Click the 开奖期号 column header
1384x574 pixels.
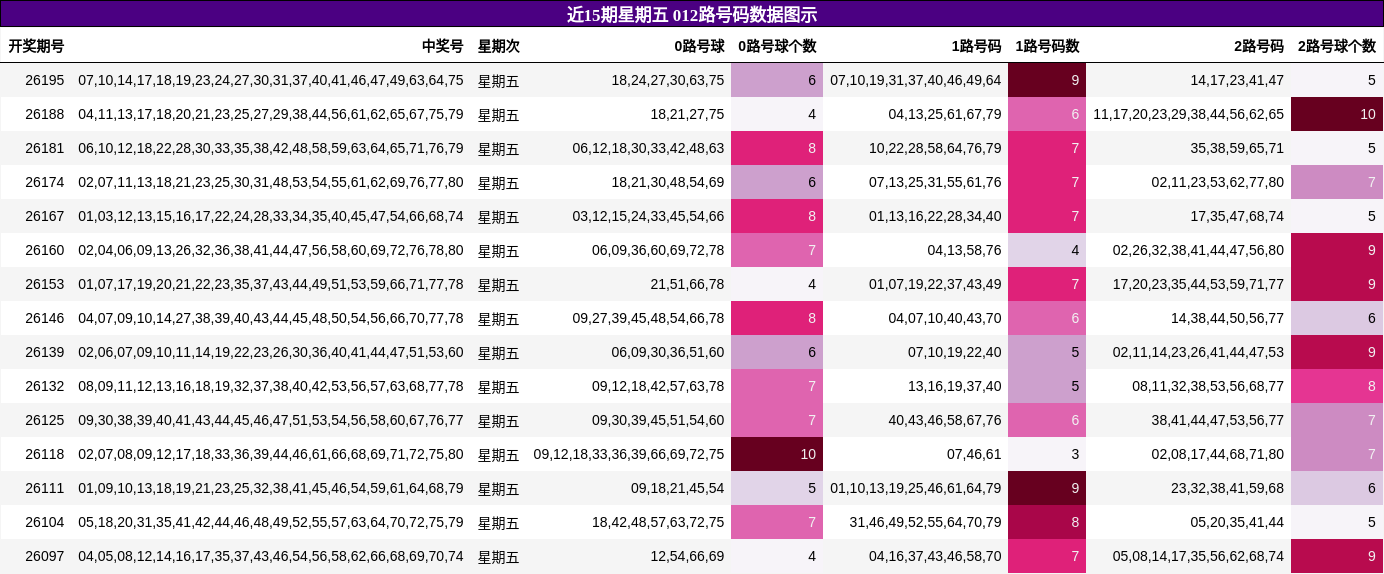tap(36, 46)
